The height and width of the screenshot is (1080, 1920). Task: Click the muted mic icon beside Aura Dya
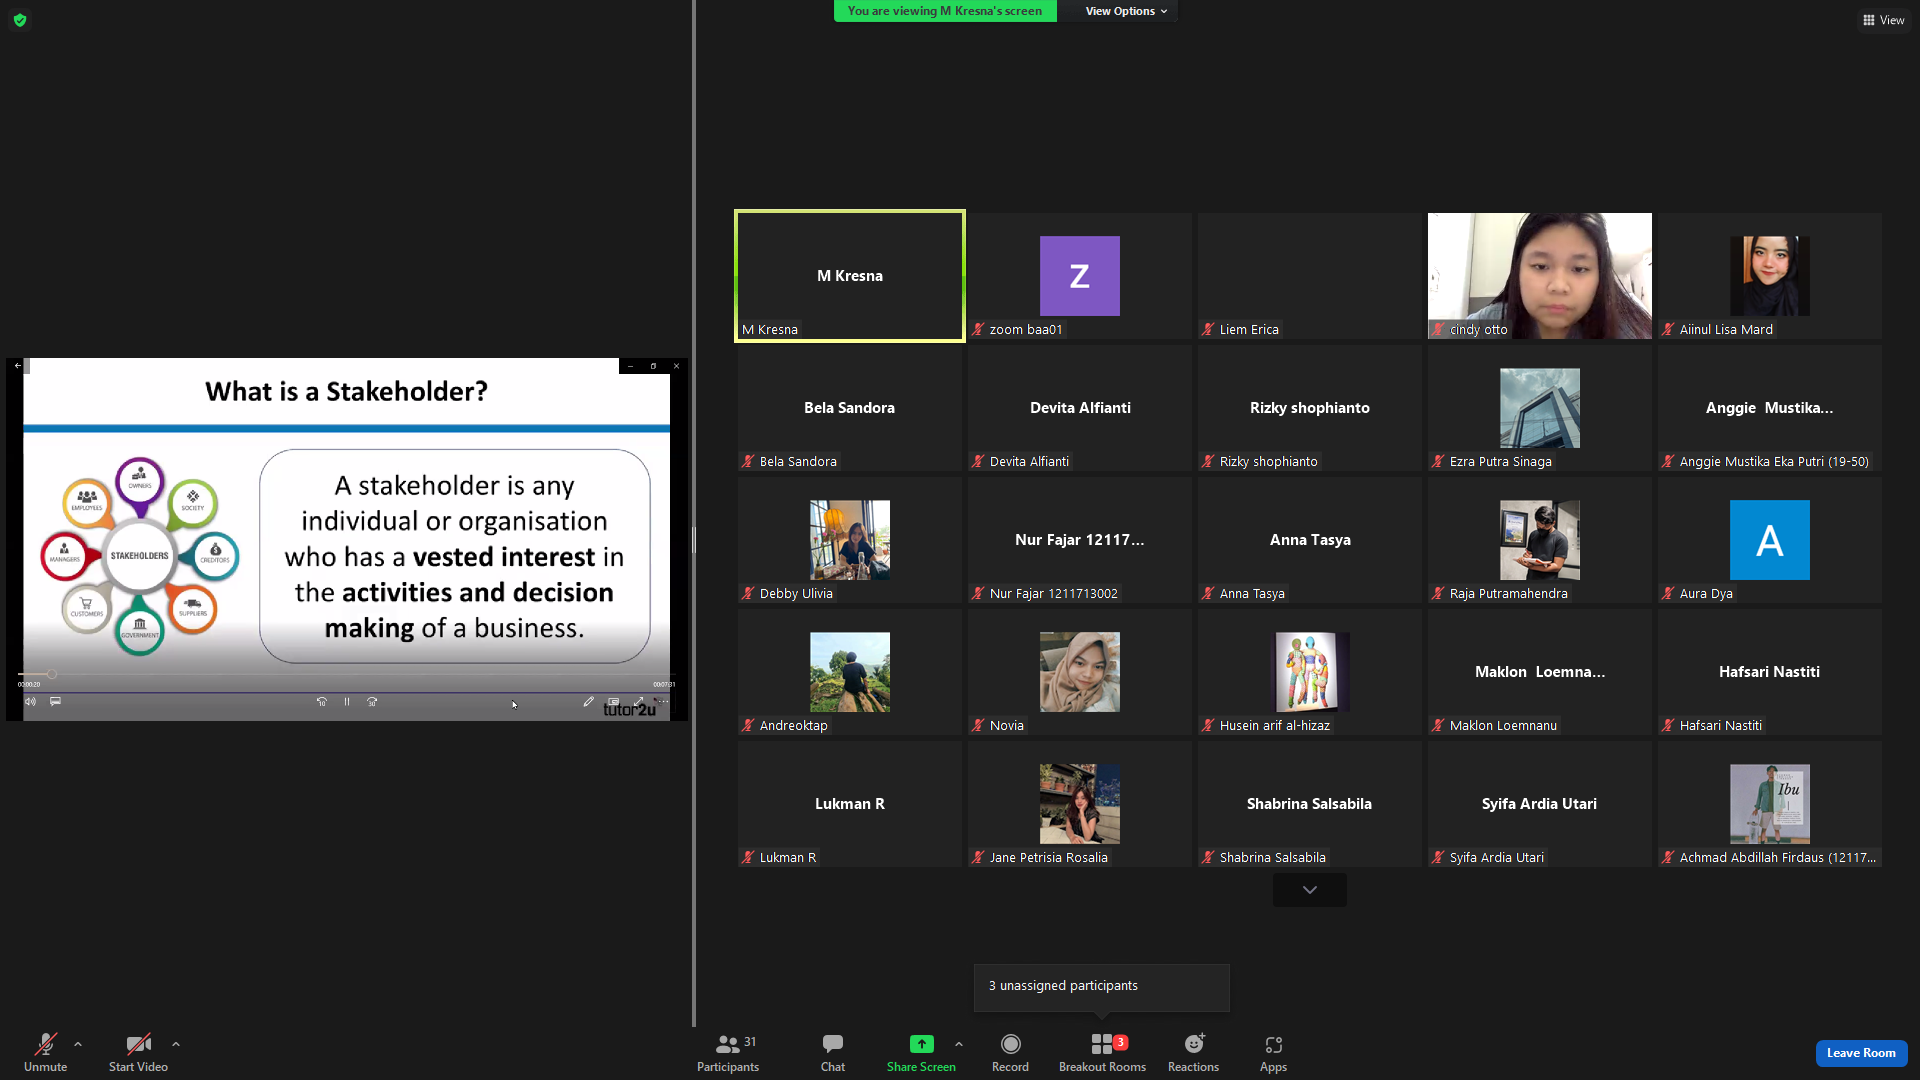(x=1668, y=593)
